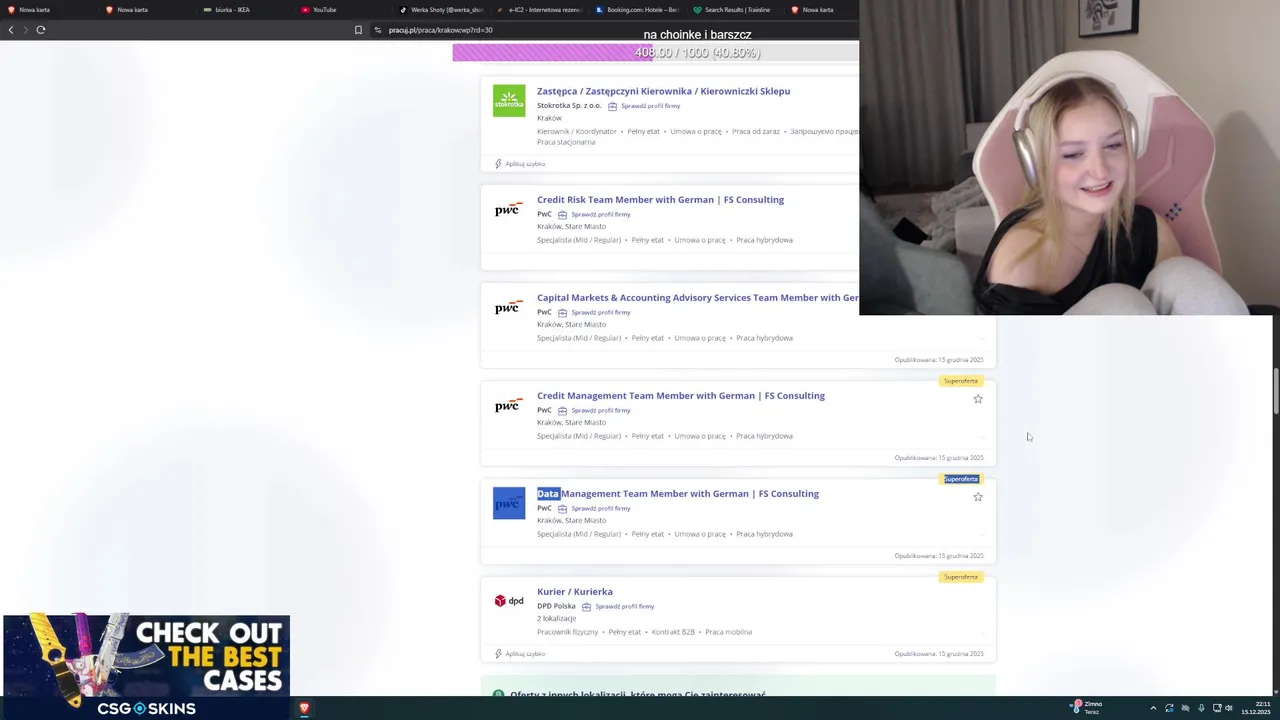Click Kraków, Stare Miasto on Credit Risk offer
Image resolution: width=1280 pixels, height=720 pixels.
coord(571,226)
